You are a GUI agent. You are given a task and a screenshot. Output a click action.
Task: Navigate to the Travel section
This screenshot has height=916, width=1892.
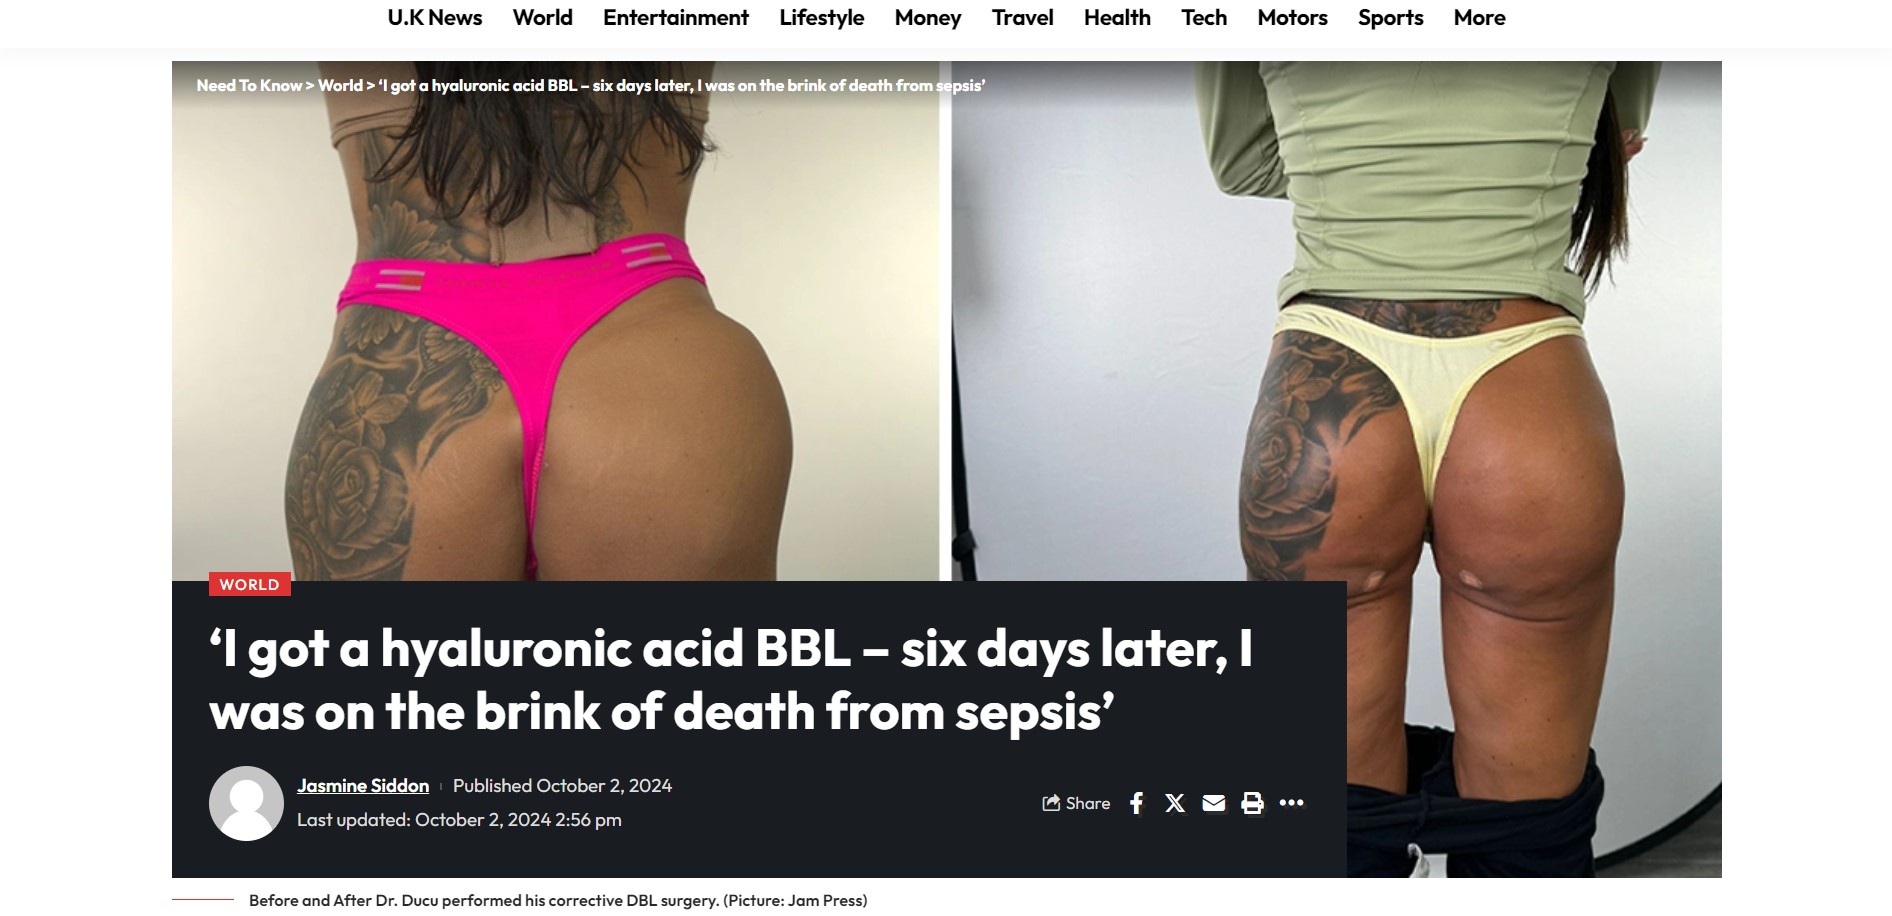(1023, 18)
